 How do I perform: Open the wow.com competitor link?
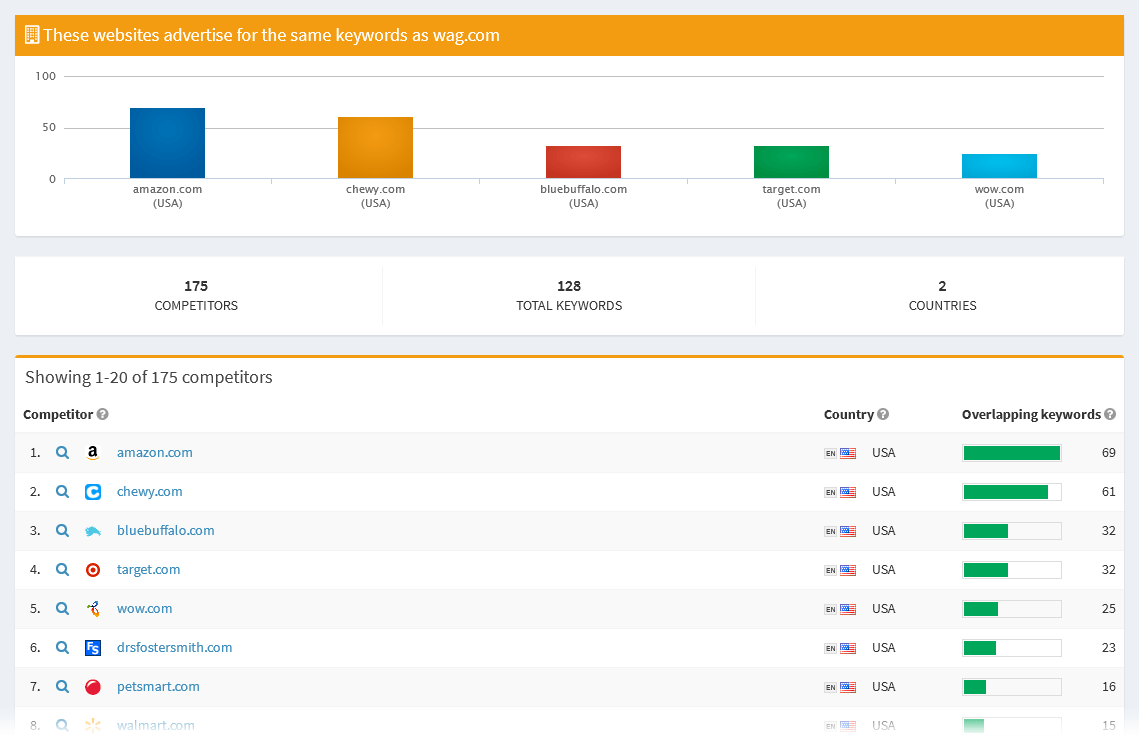[144, 608]
